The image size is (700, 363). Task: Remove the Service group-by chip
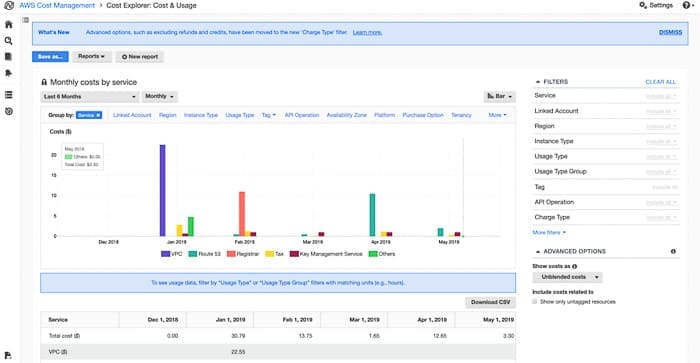(99, 115)
